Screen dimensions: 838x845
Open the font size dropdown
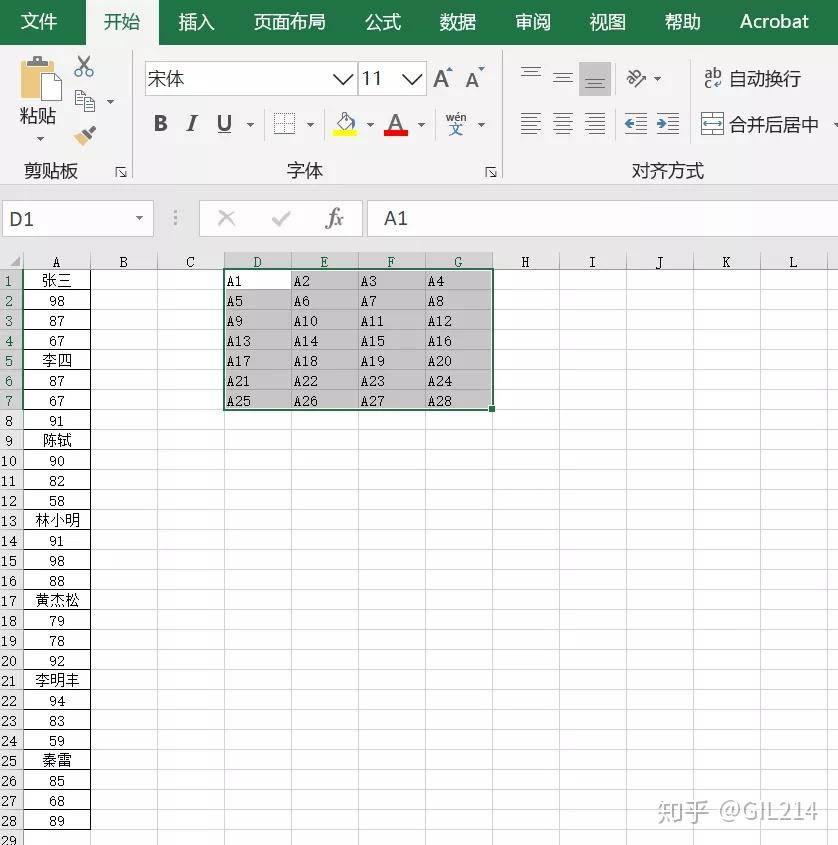412,79
